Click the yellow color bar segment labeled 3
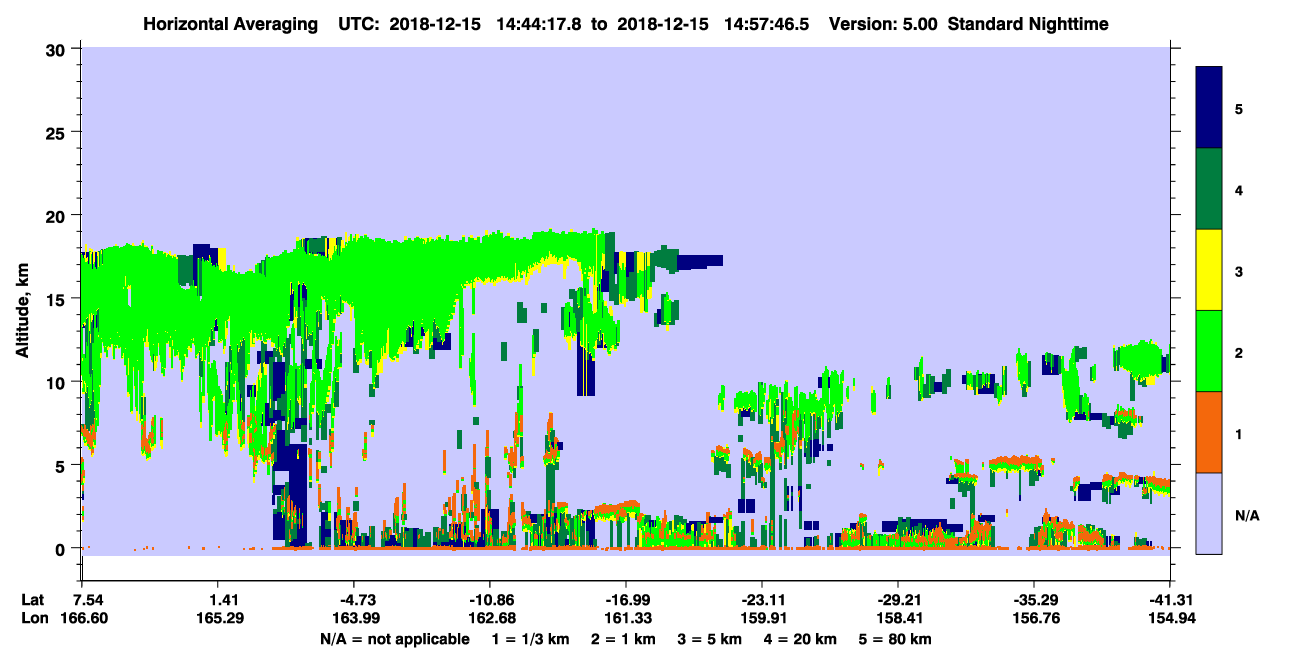This screenshot has height=667, width=1300. tap(1209, 270)
